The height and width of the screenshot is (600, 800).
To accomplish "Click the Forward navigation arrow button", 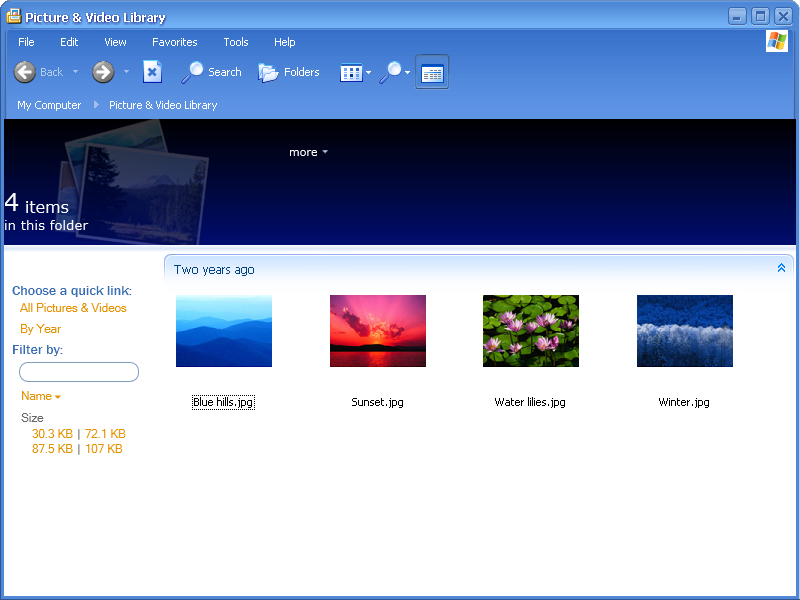I will coord(102,72).
